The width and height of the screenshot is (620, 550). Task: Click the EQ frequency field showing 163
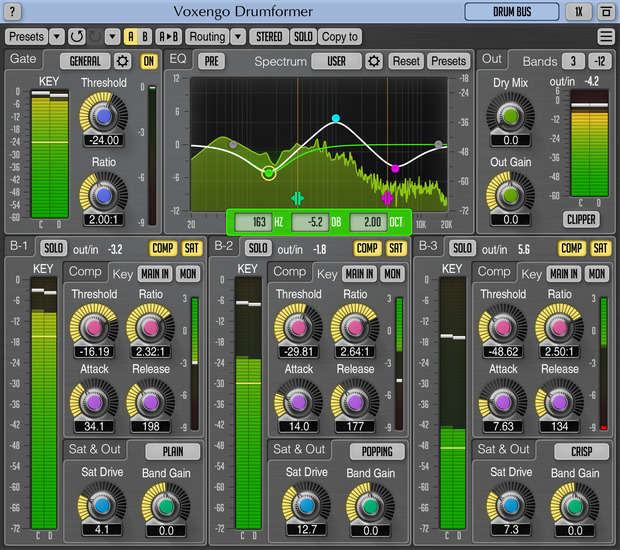click(251, 222)
